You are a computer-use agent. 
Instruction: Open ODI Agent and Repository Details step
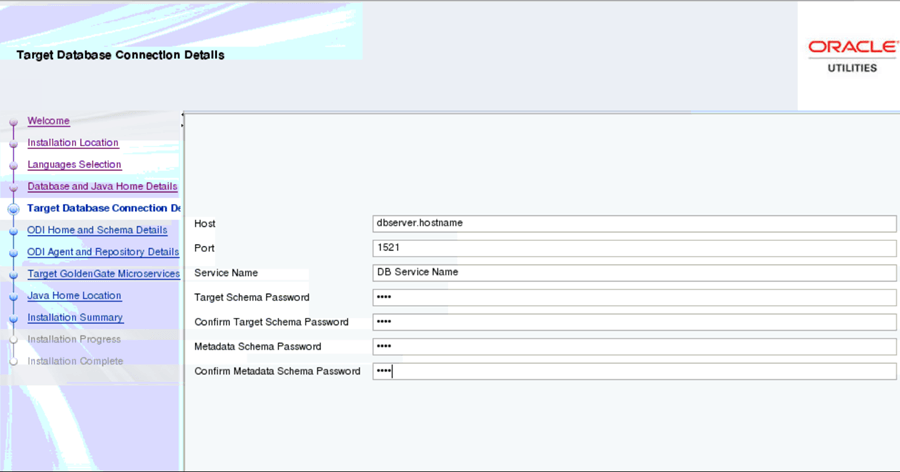pyautogui.click(x=103, y=252)
